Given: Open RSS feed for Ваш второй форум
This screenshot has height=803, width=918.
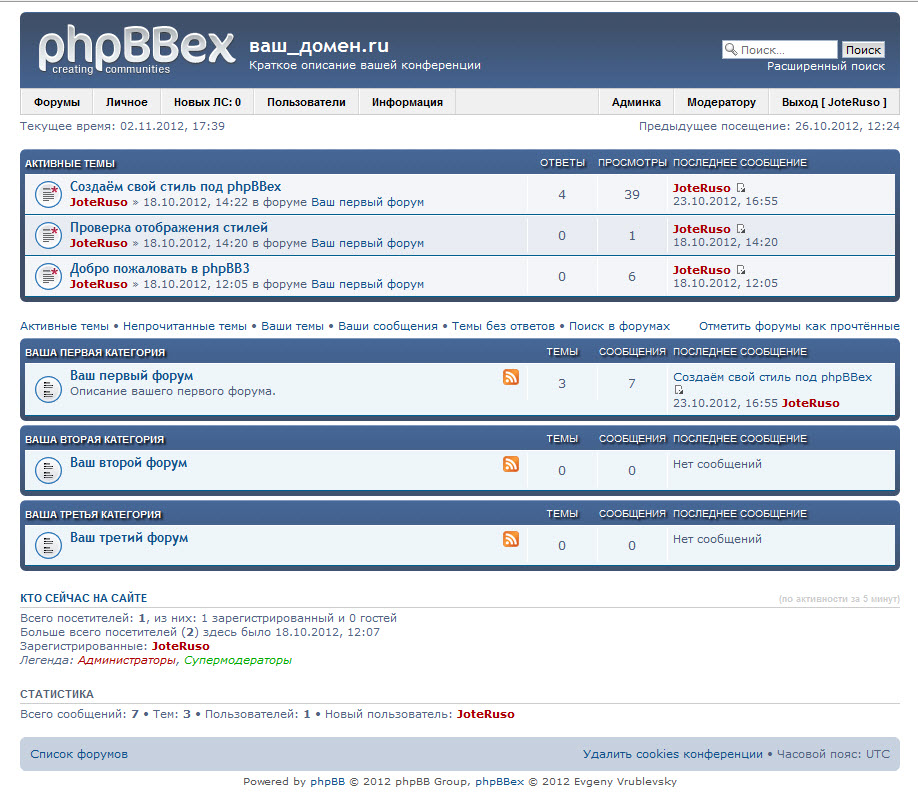Looking at the screenshot, I should tap(511, 464).
